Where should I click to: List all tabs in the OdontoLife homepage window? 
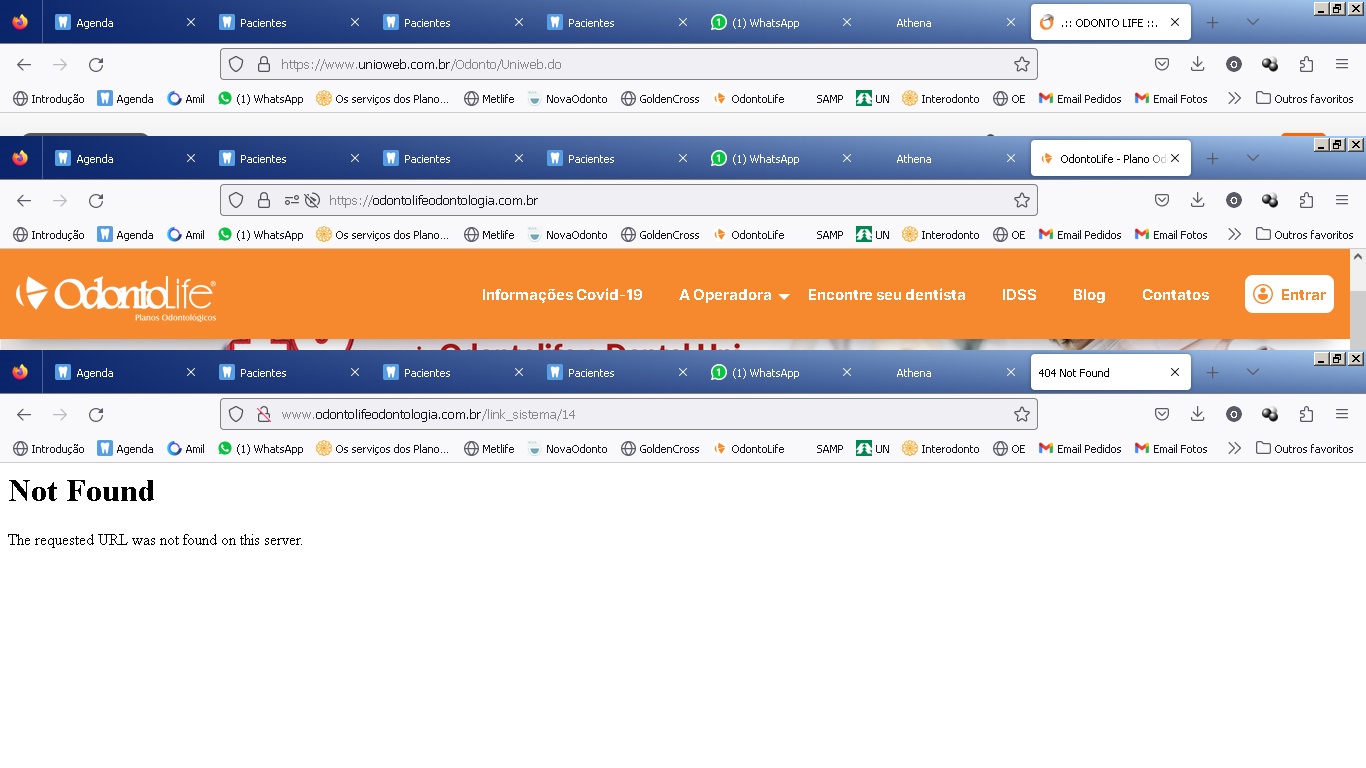1253,159
